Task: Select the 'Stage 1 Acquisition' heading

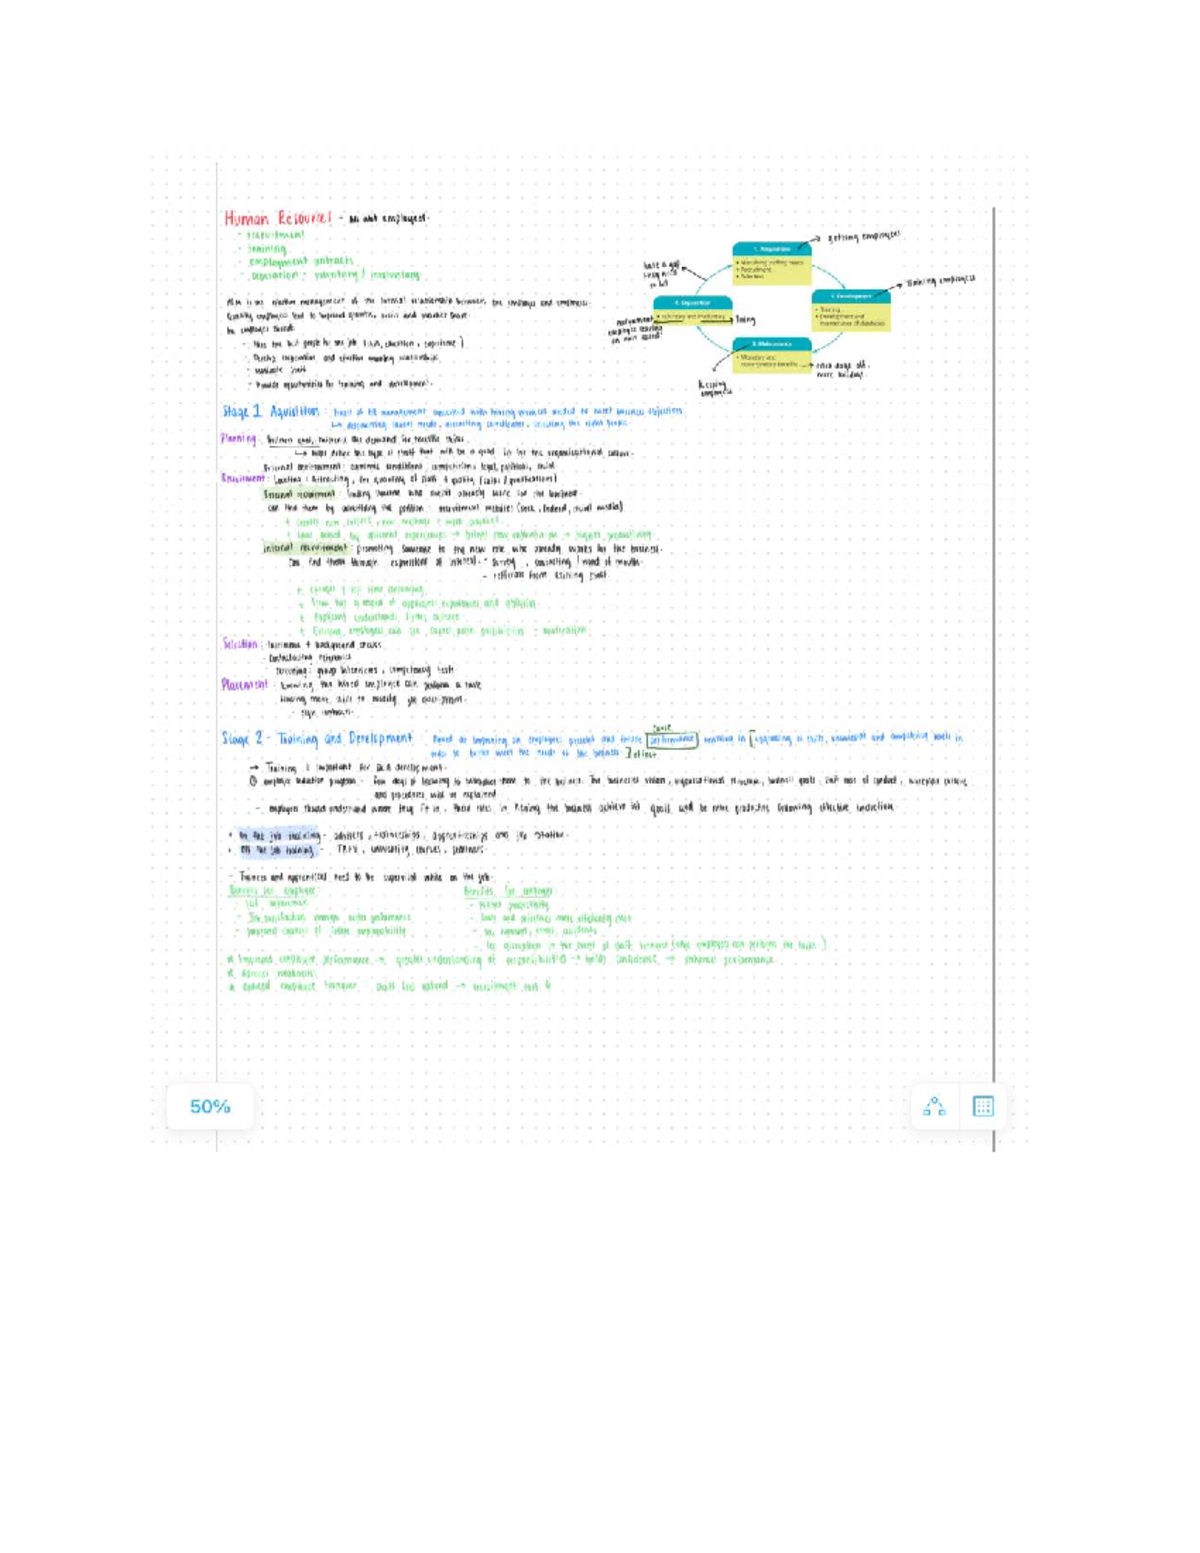Action: click(270, 411)
